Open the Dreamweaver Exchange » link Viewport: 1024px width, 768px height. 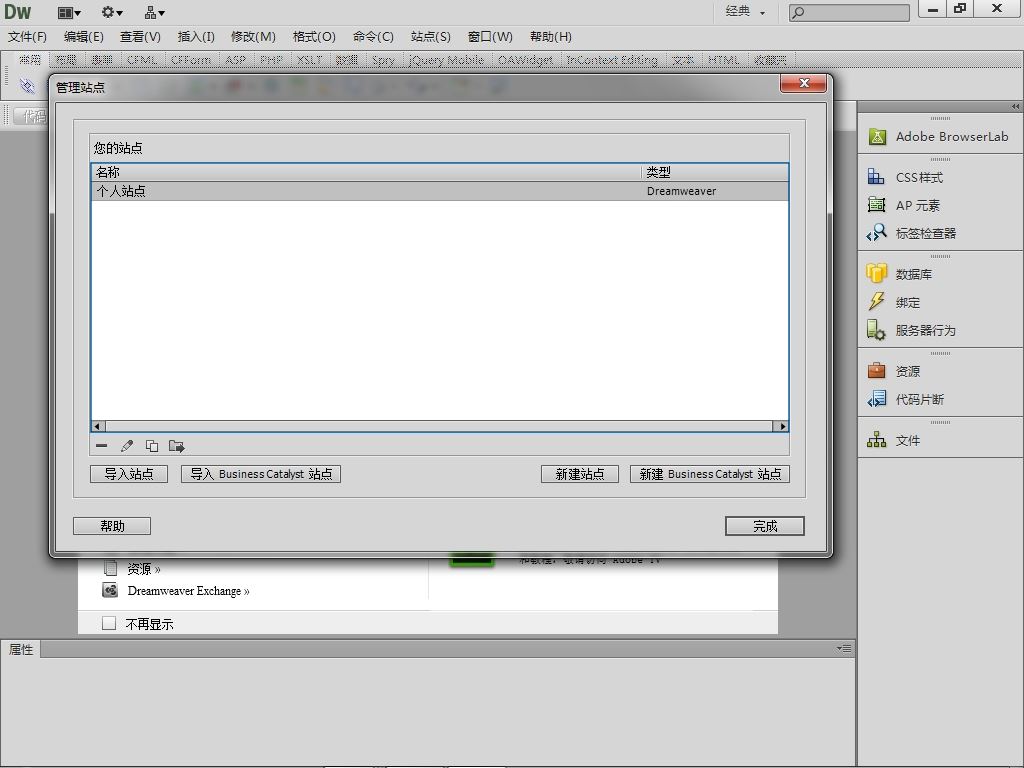(188, 590)
